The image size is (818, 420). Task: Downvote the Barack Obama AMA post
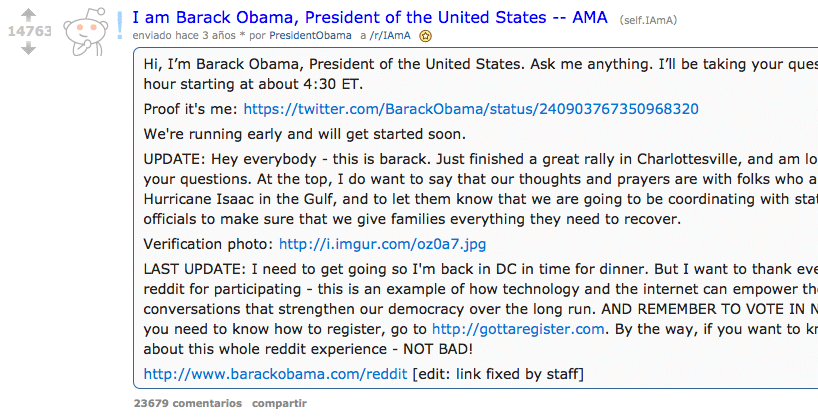click(x=29, y=49)
